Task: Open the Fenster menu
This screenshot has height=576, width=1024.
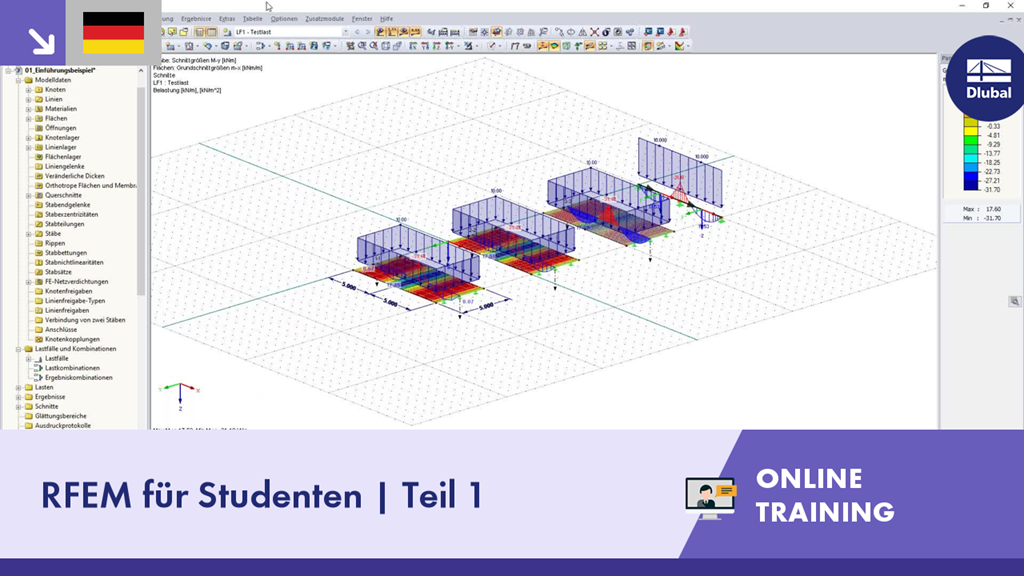Action: click(x=362, y=19)
